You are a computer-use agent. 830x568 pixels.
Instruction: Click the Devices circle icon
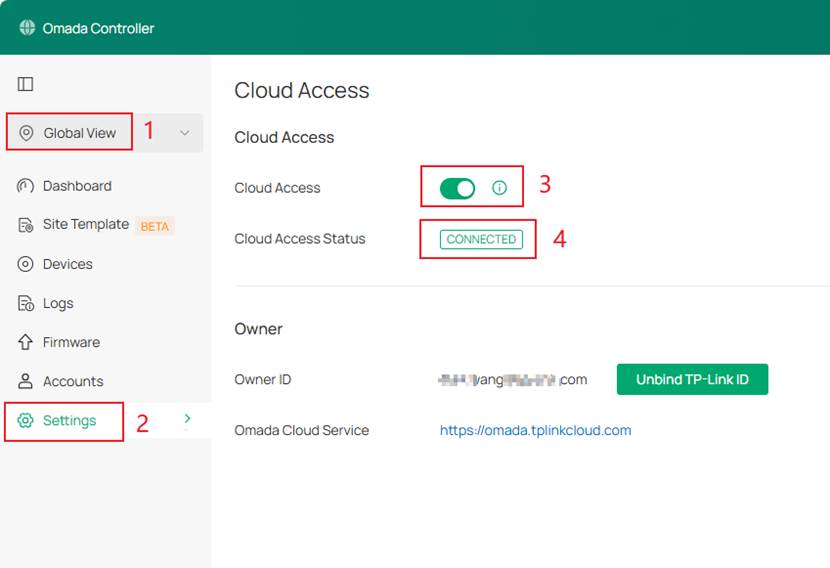(25, 264)
